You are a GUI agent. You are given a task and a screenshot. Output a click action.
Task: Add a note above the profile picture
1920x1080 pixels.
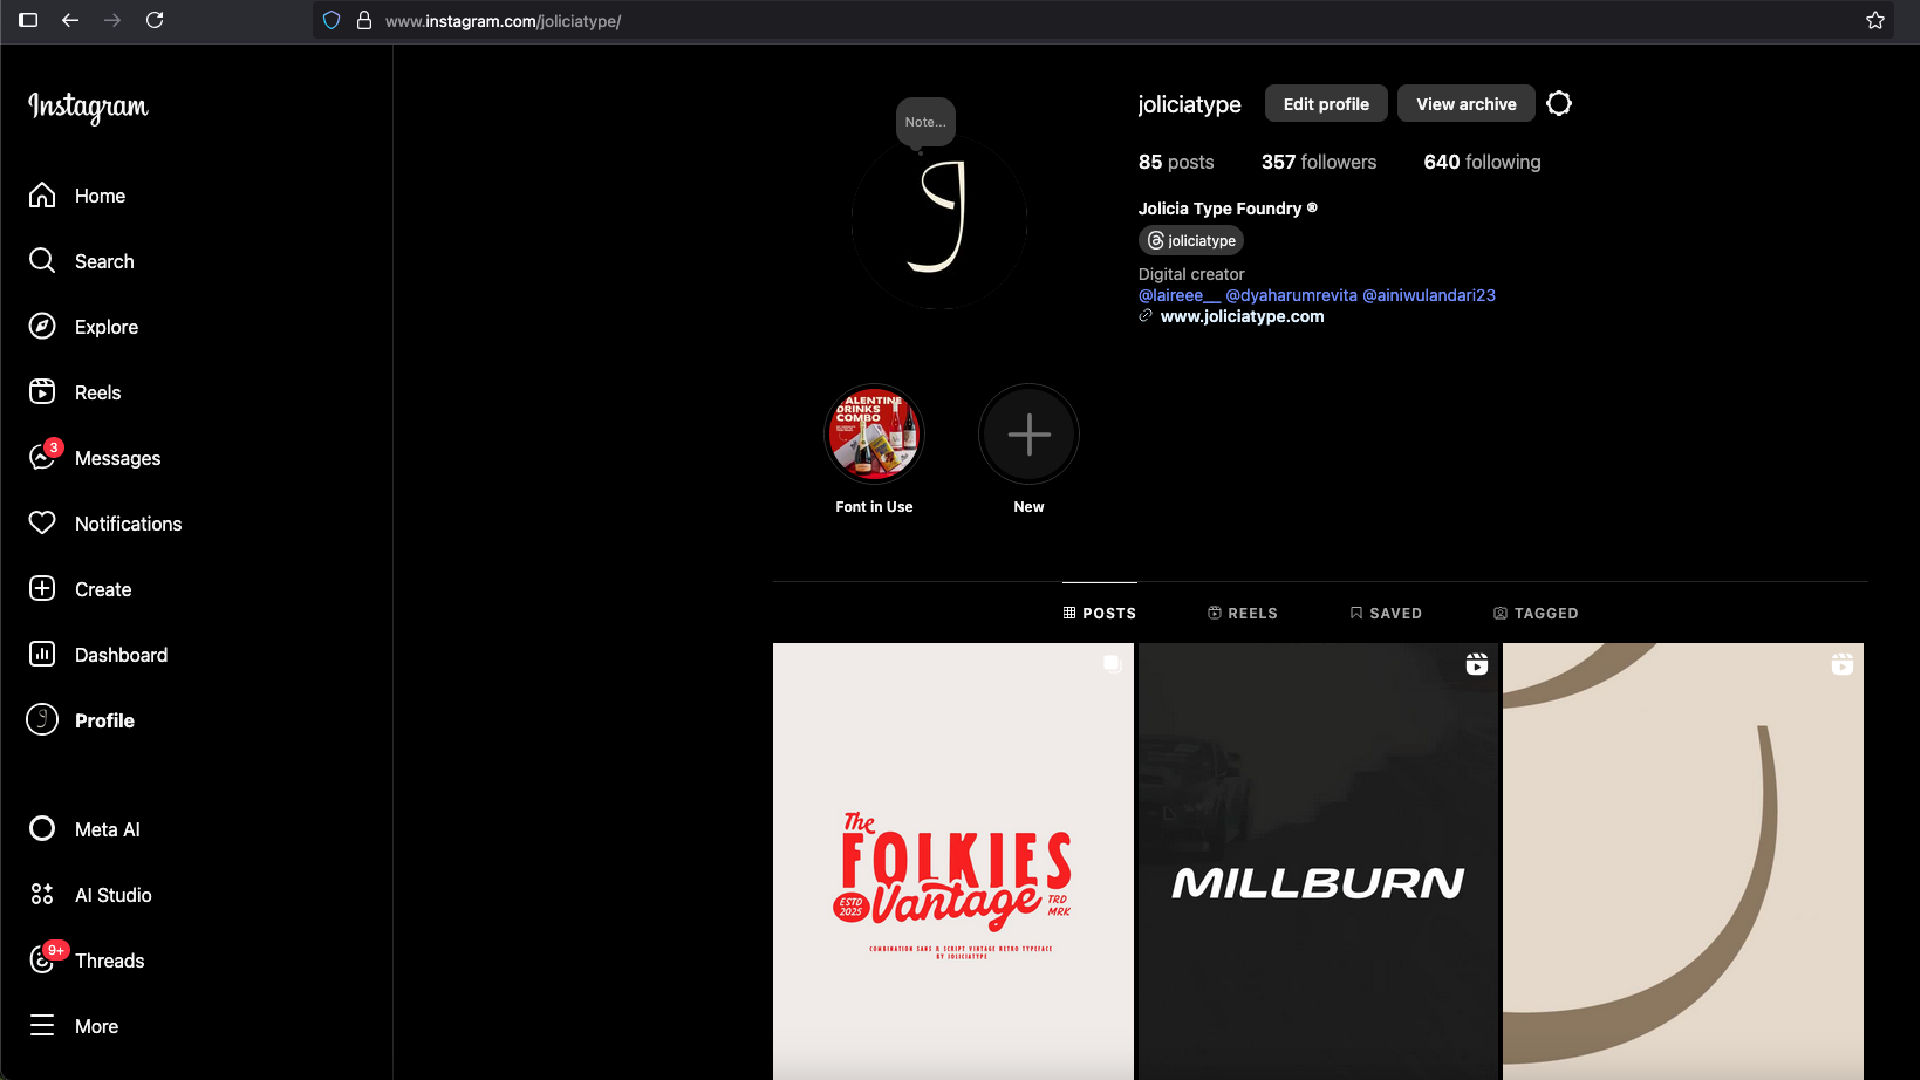coord(925,122)
